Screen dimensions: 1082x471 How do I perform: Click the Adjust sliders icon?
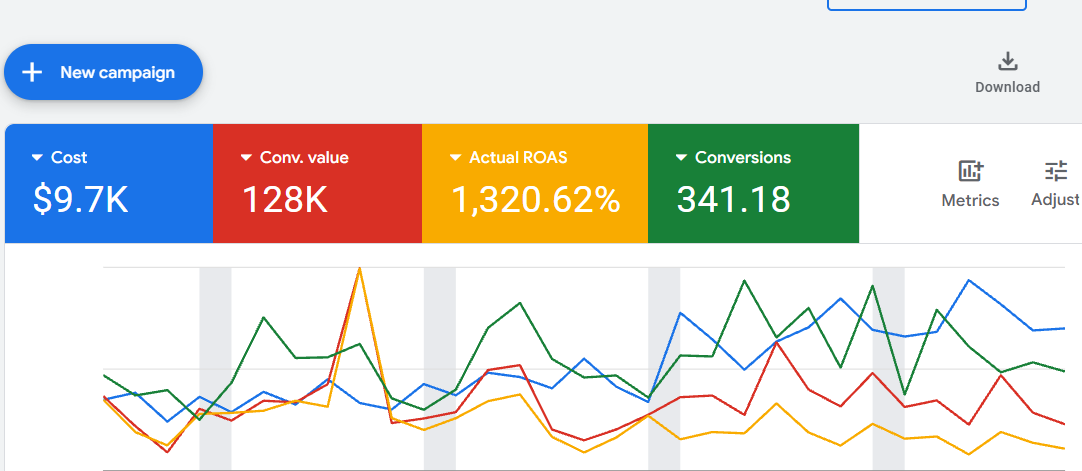[x=1056, y=170]
